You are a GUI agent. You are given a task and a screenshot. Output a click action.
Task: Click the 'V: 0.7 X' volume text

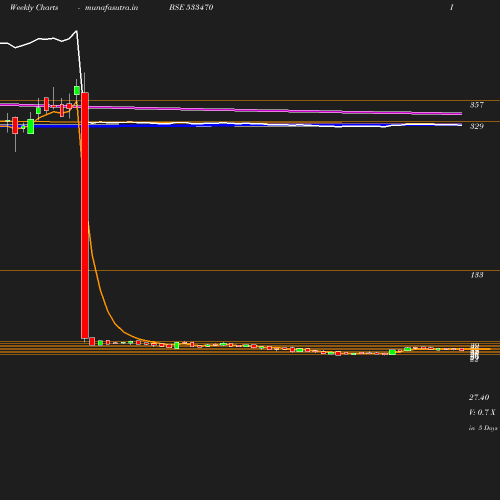coord(482,412)
